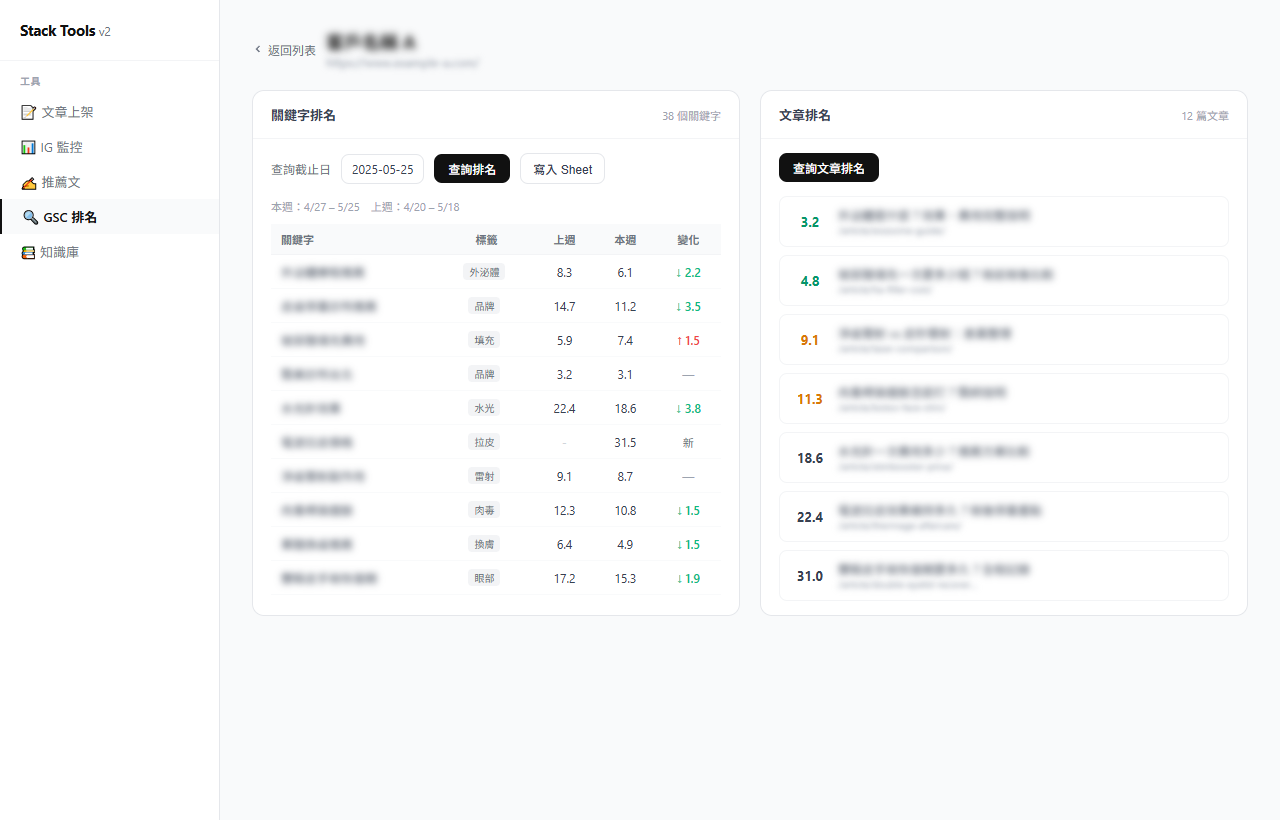Click the 文章排名 panel title
Viewport: 1280px width, 820px height.
coord(805,115)
